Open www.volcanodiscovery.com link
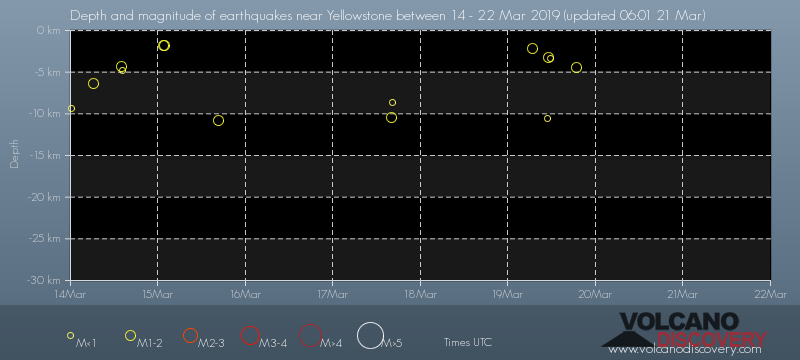Image resolution: width=800 pixels, height=360 pixels. (x=685, y=350)
